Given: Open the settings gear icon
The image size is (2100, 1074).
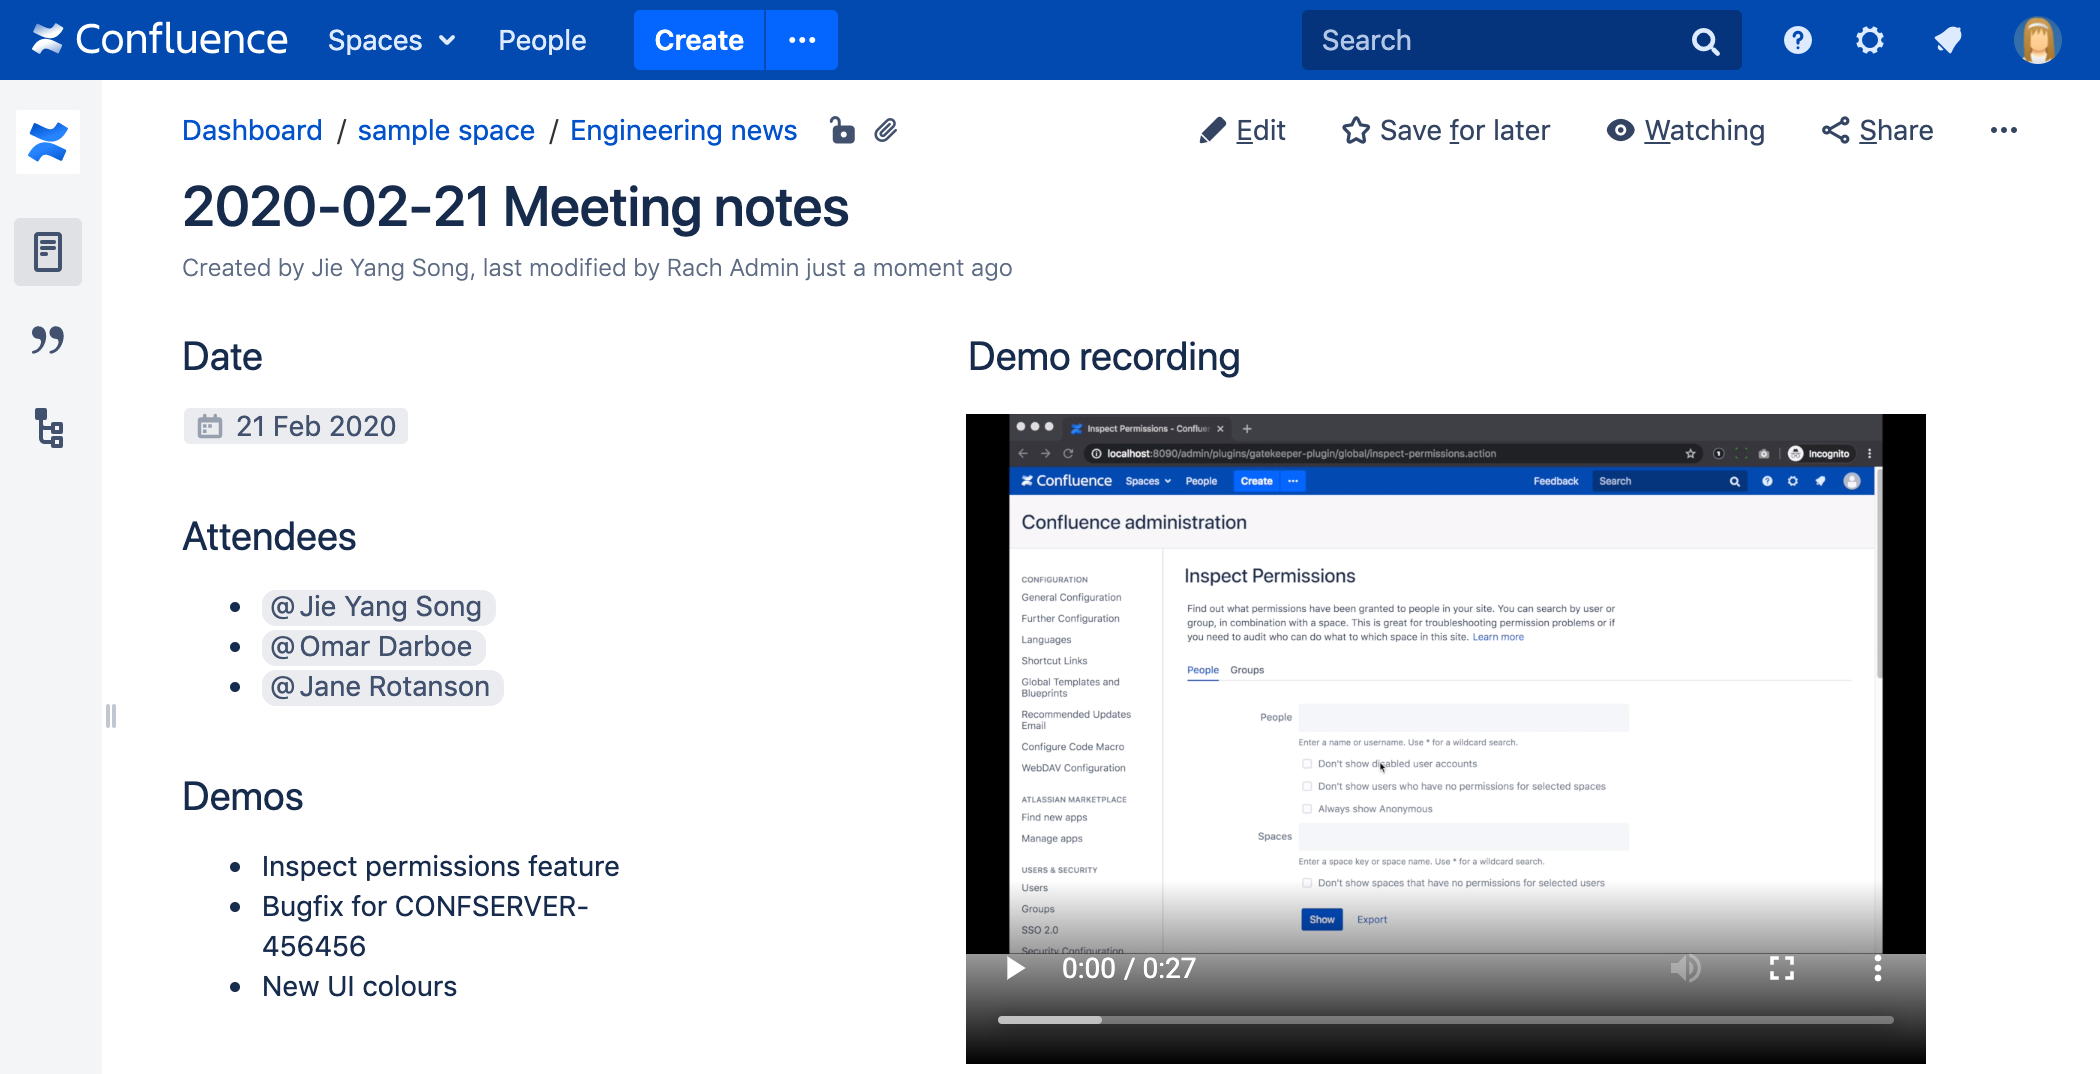Looking at the screenshot, I should pos(1869,40).
